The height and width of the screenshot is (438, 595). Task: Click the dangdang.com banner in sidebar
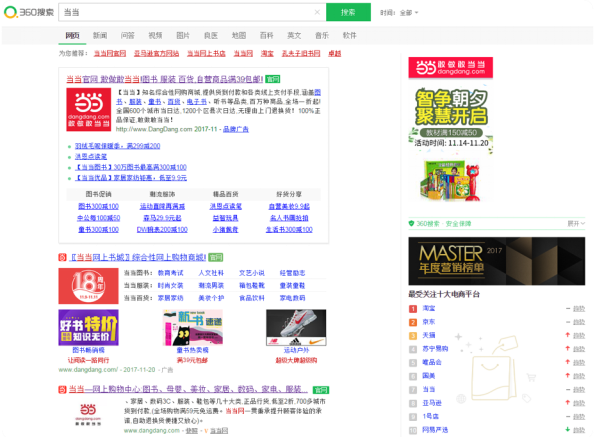click(450, 68)
